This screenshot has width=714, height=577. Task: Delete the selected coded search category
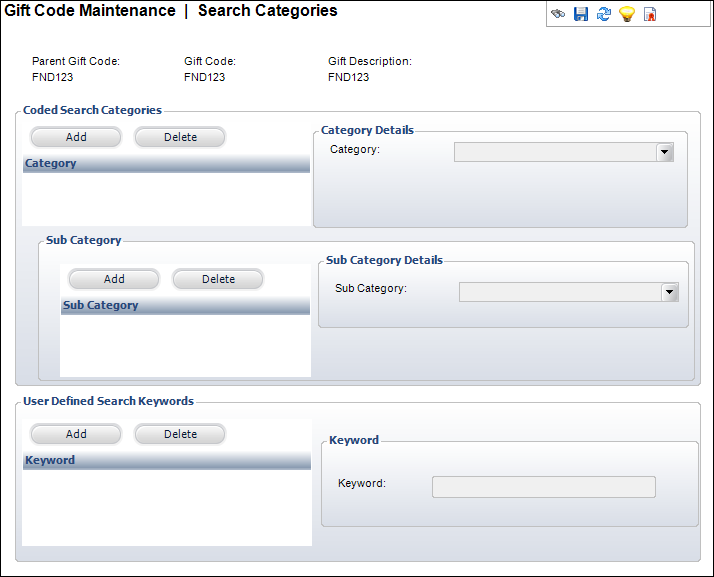[180, 137]
